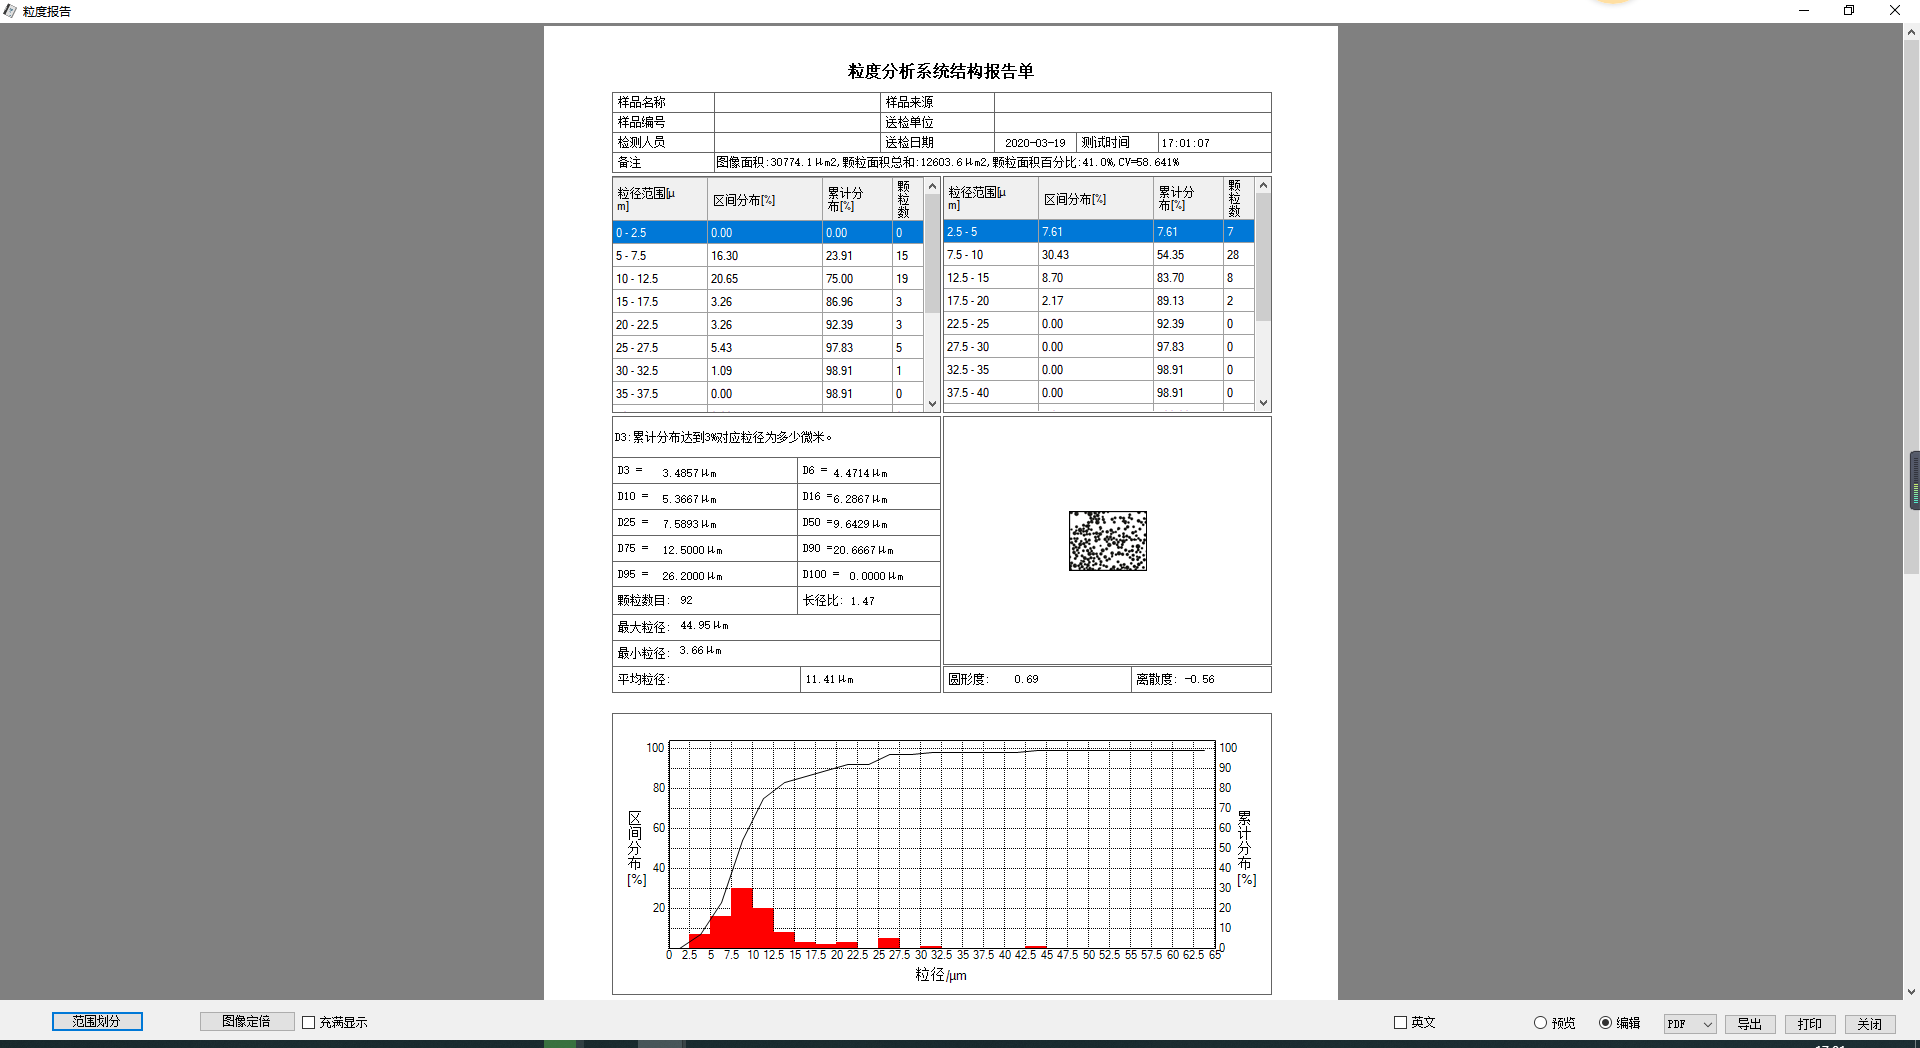Click the 打印 print button
Image resolution: width=1920 pixels, height=1048 pixels.
[x=1809, y=1024]
